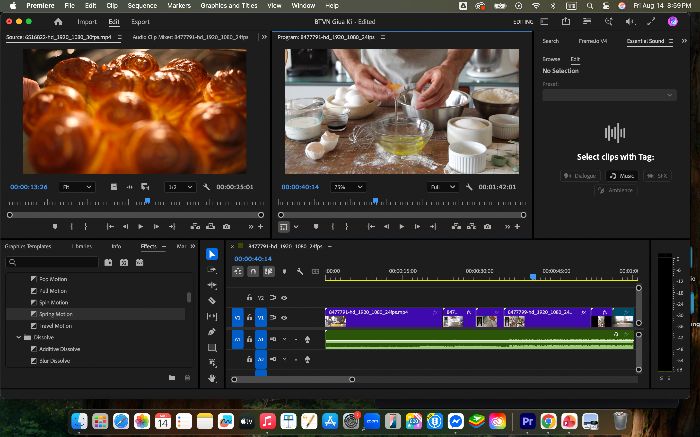700x437 pixels.
Task: Select the Type tool above Hand tool
Action: point(212,363)
